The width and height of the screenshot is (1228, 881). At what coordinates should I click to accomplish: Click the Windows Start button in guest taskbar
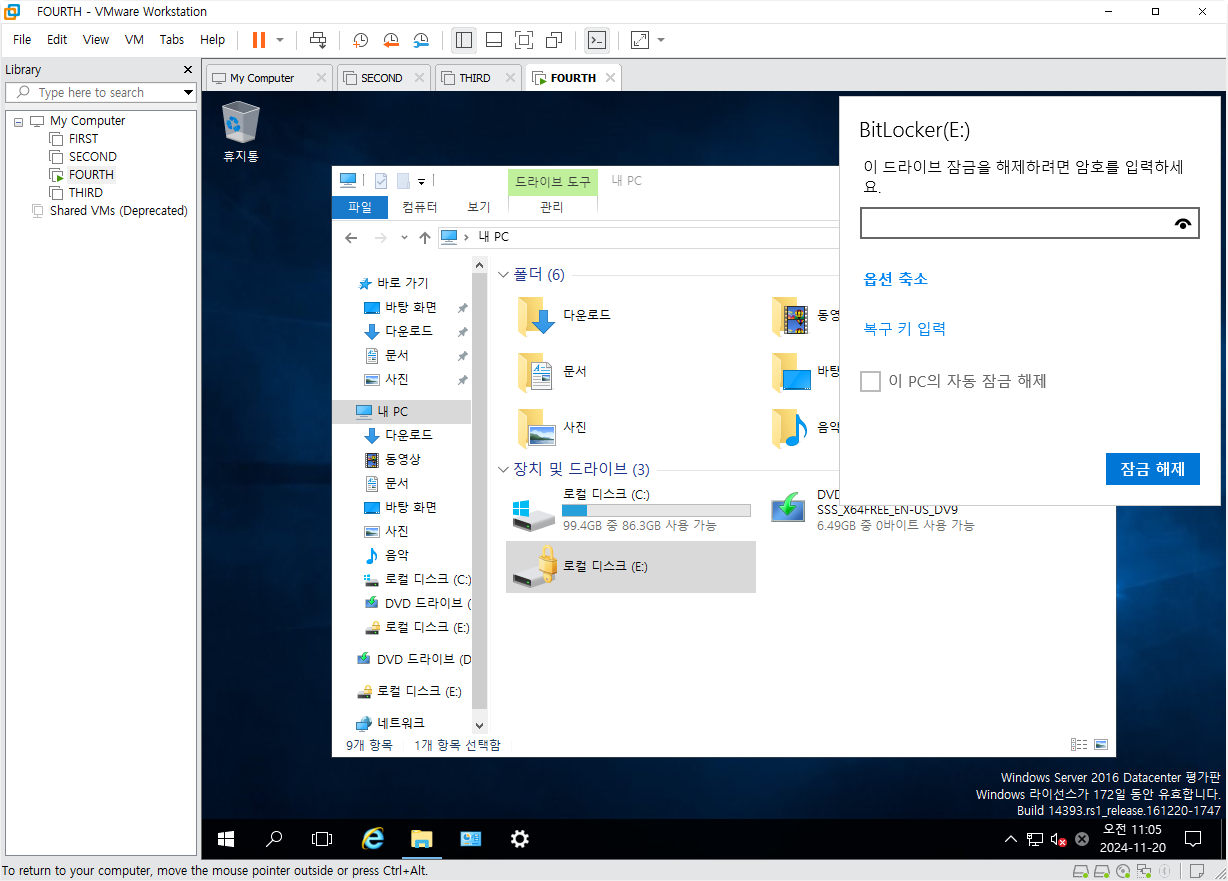[226, 839]
